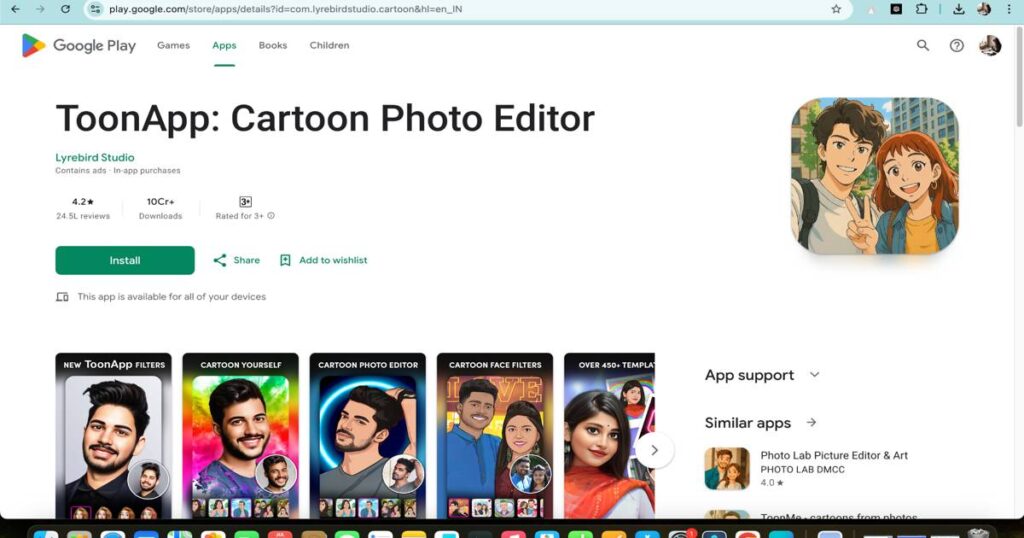1024x538 pixels.
Task: Open the Cartoon Yourself screenshot
Action: (x=240, y=435)
